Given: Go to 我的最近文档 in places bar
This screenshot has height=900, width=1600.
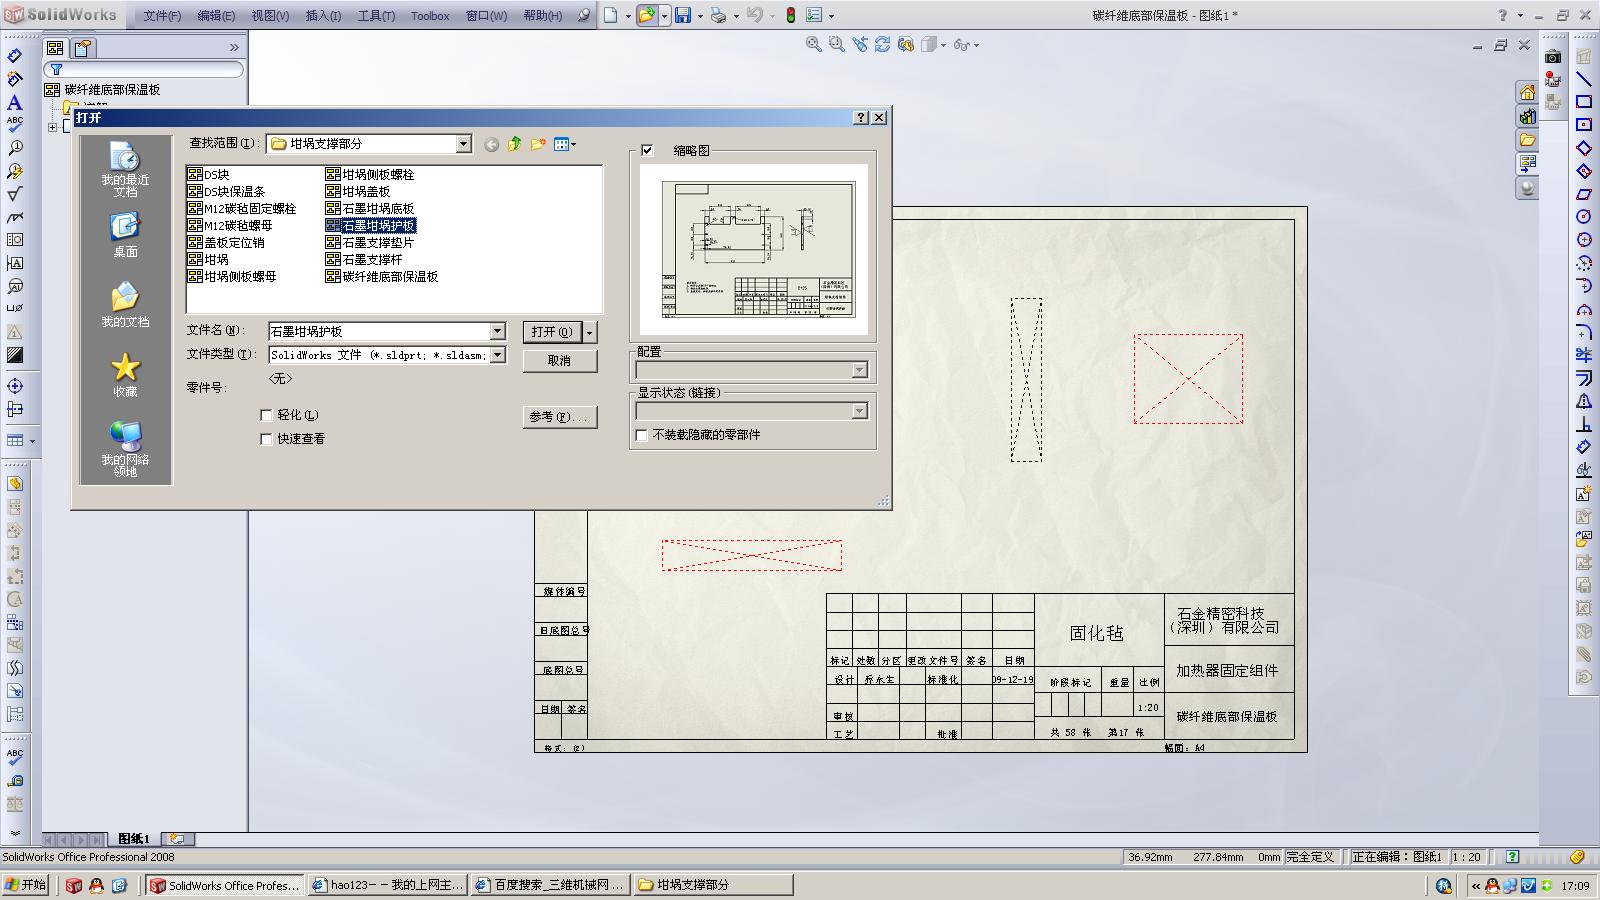Looking at the screenshot, I should pos(125,170).
